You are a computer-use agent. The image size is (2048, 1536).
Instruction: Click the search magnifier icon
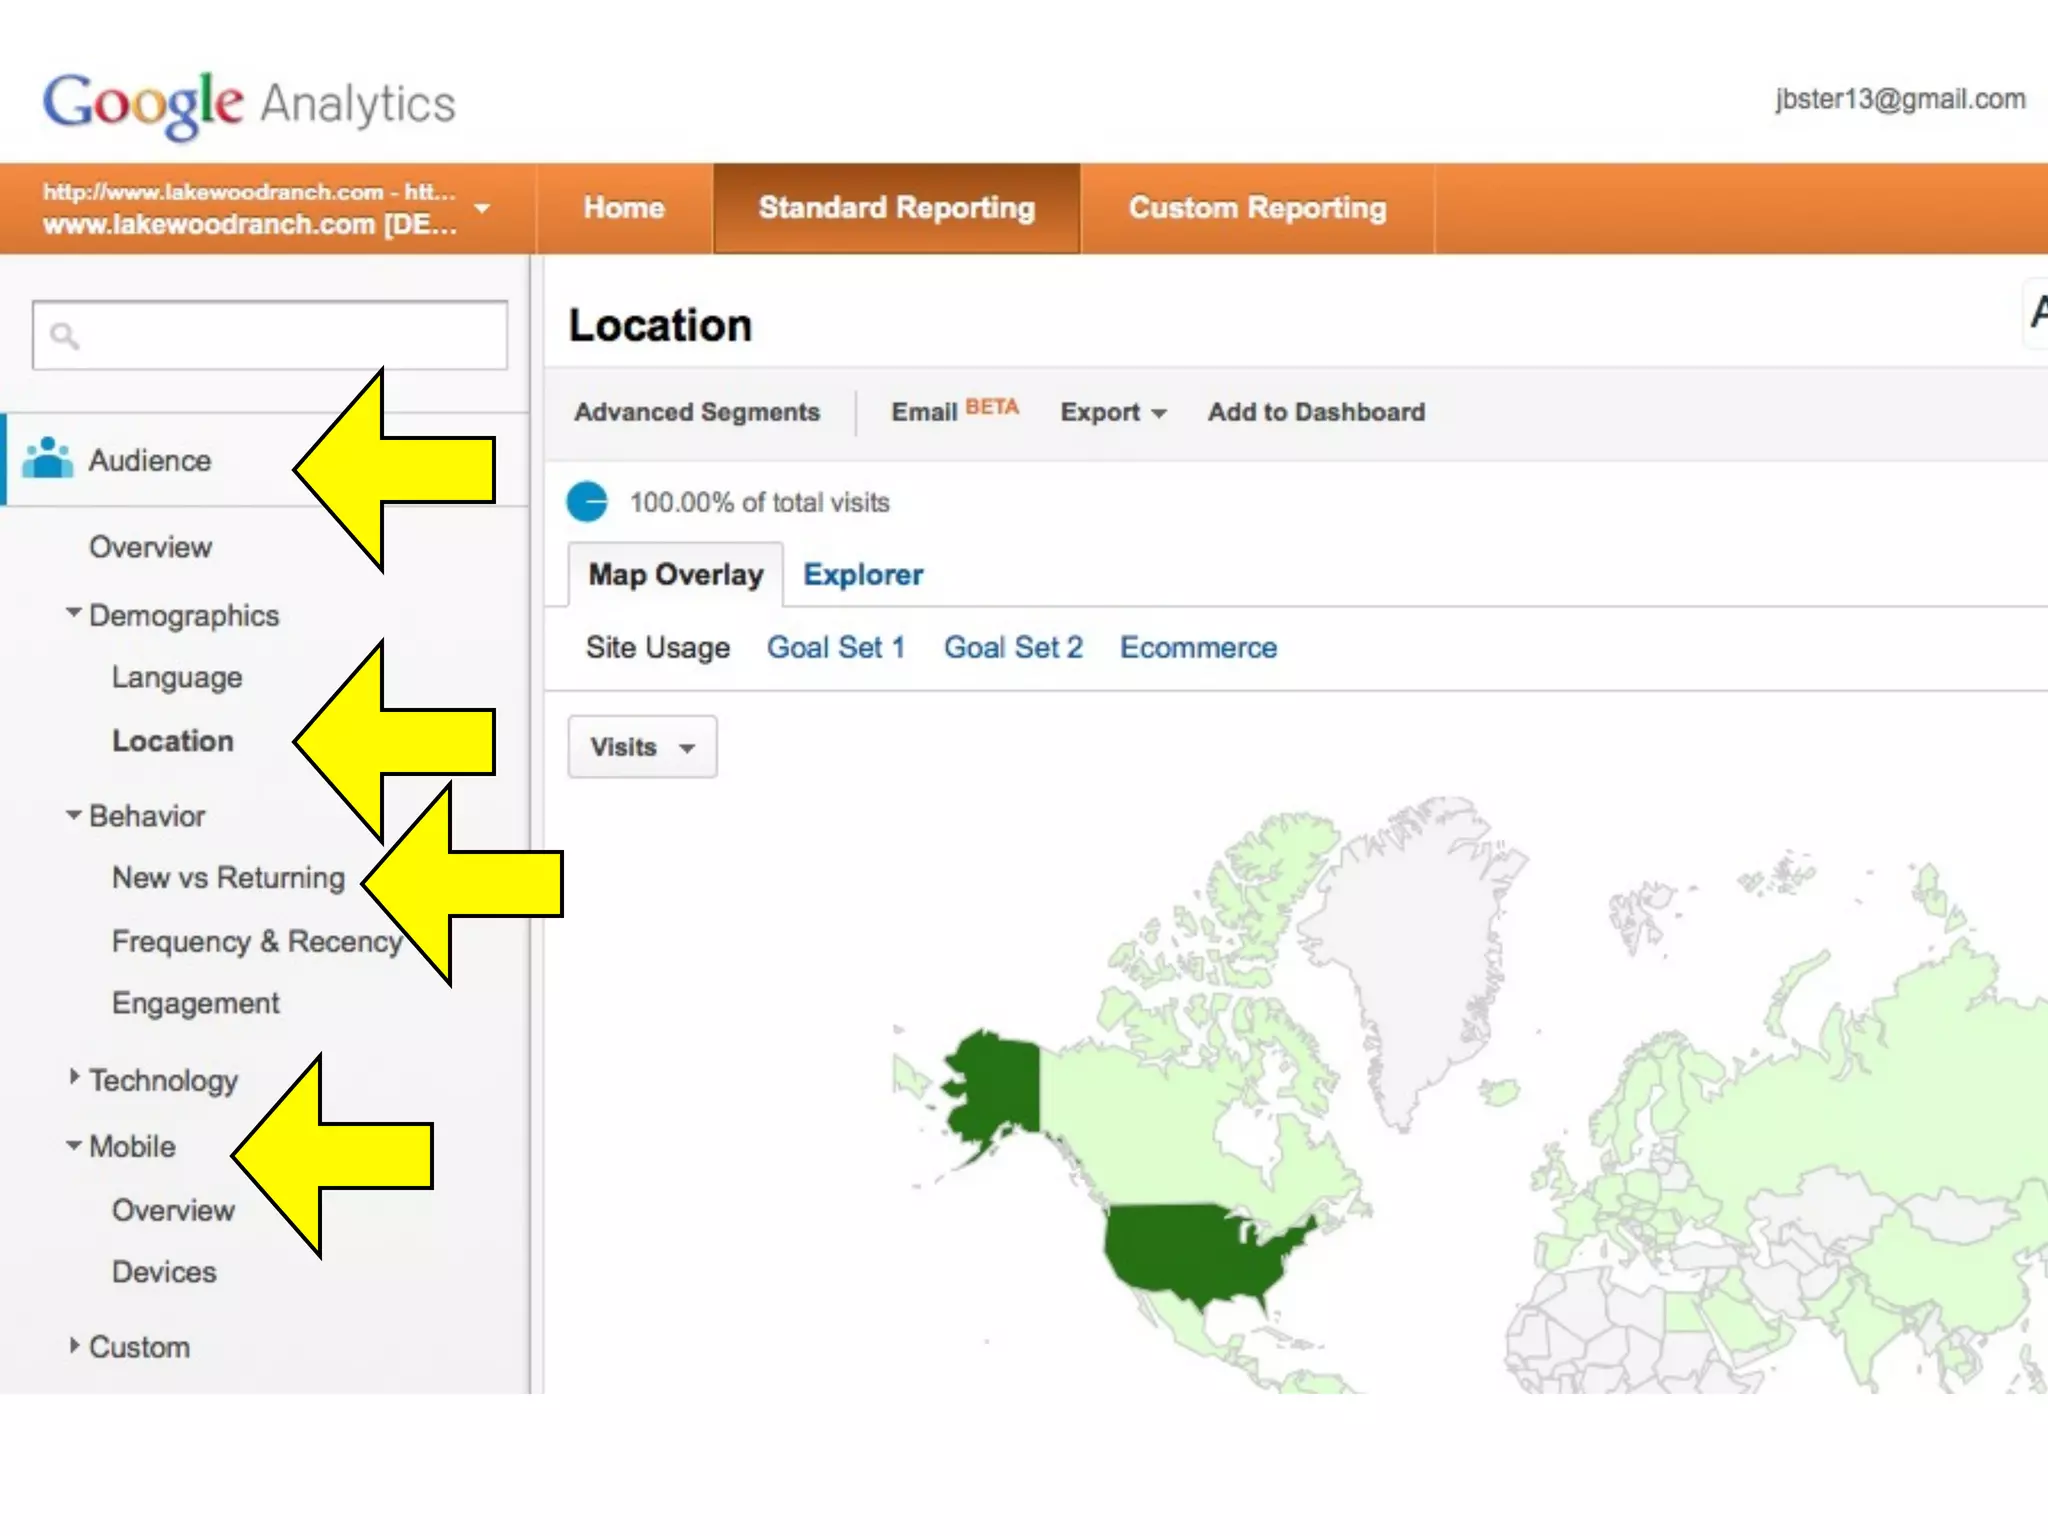pos(65,336)
